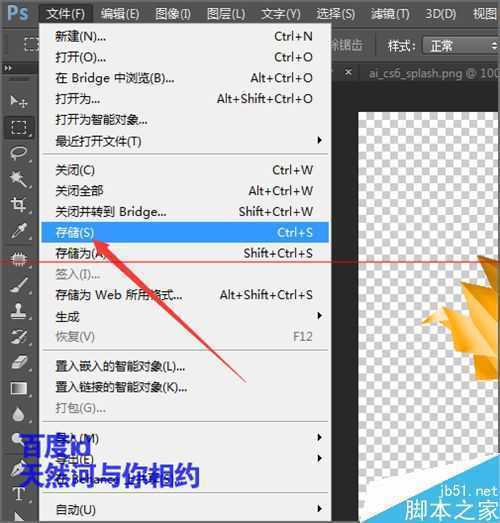Select the Clone Stamp tool

pos(18,311)
